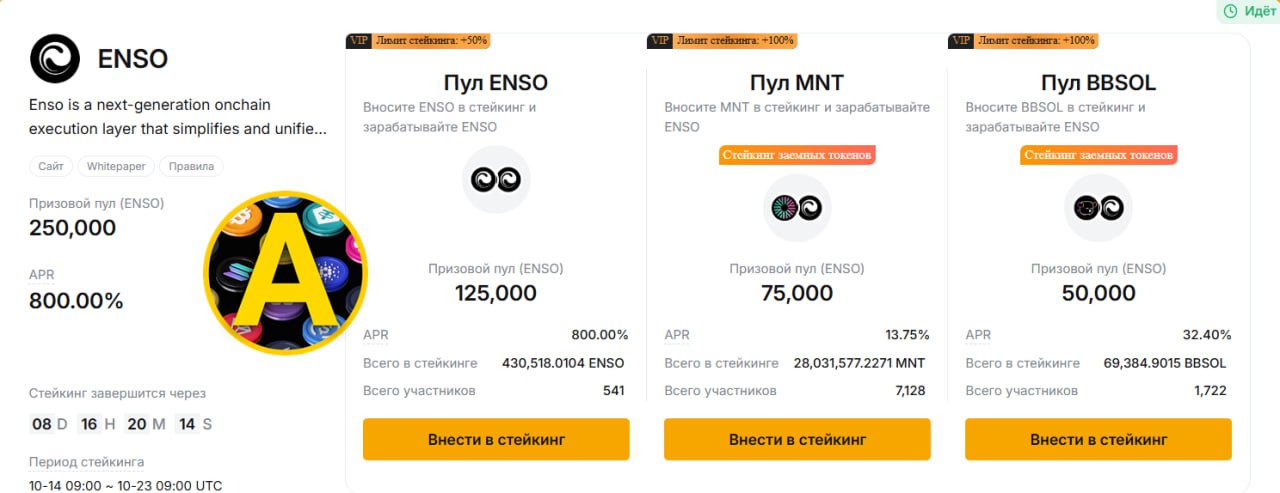Click the VIP badge on Пул MNT
The height and width of the screenshot is (493, 1280).
(660, 41)
